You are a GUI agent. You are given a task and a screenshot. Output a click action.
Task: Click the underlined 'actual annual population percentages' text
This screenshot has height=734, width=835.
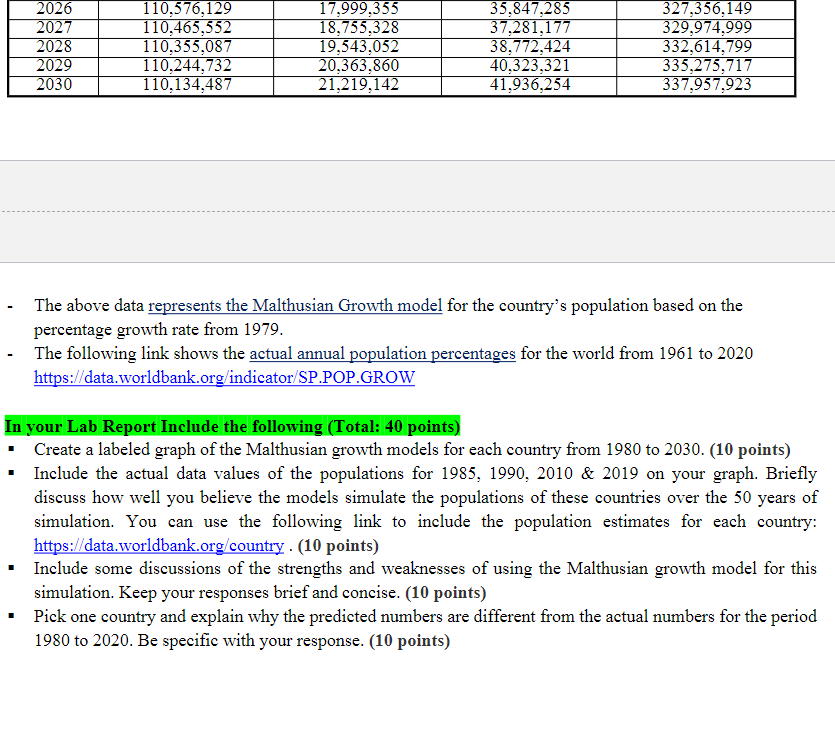pyautogui.click(x=382, y=353)
